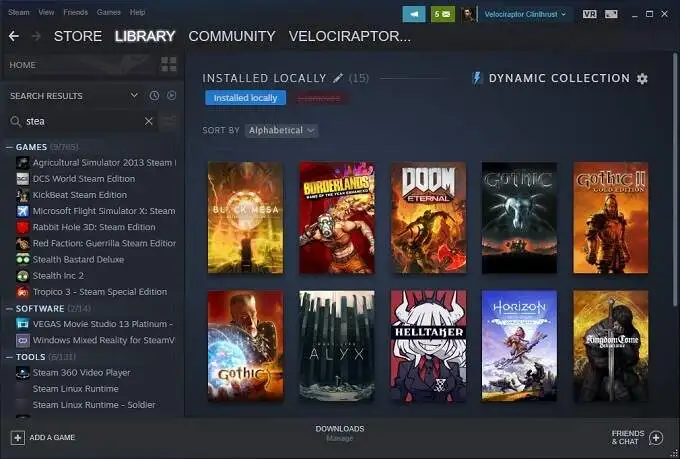
Task: Open Friends & Chat plus icon
Action: (x=656, y=438)
